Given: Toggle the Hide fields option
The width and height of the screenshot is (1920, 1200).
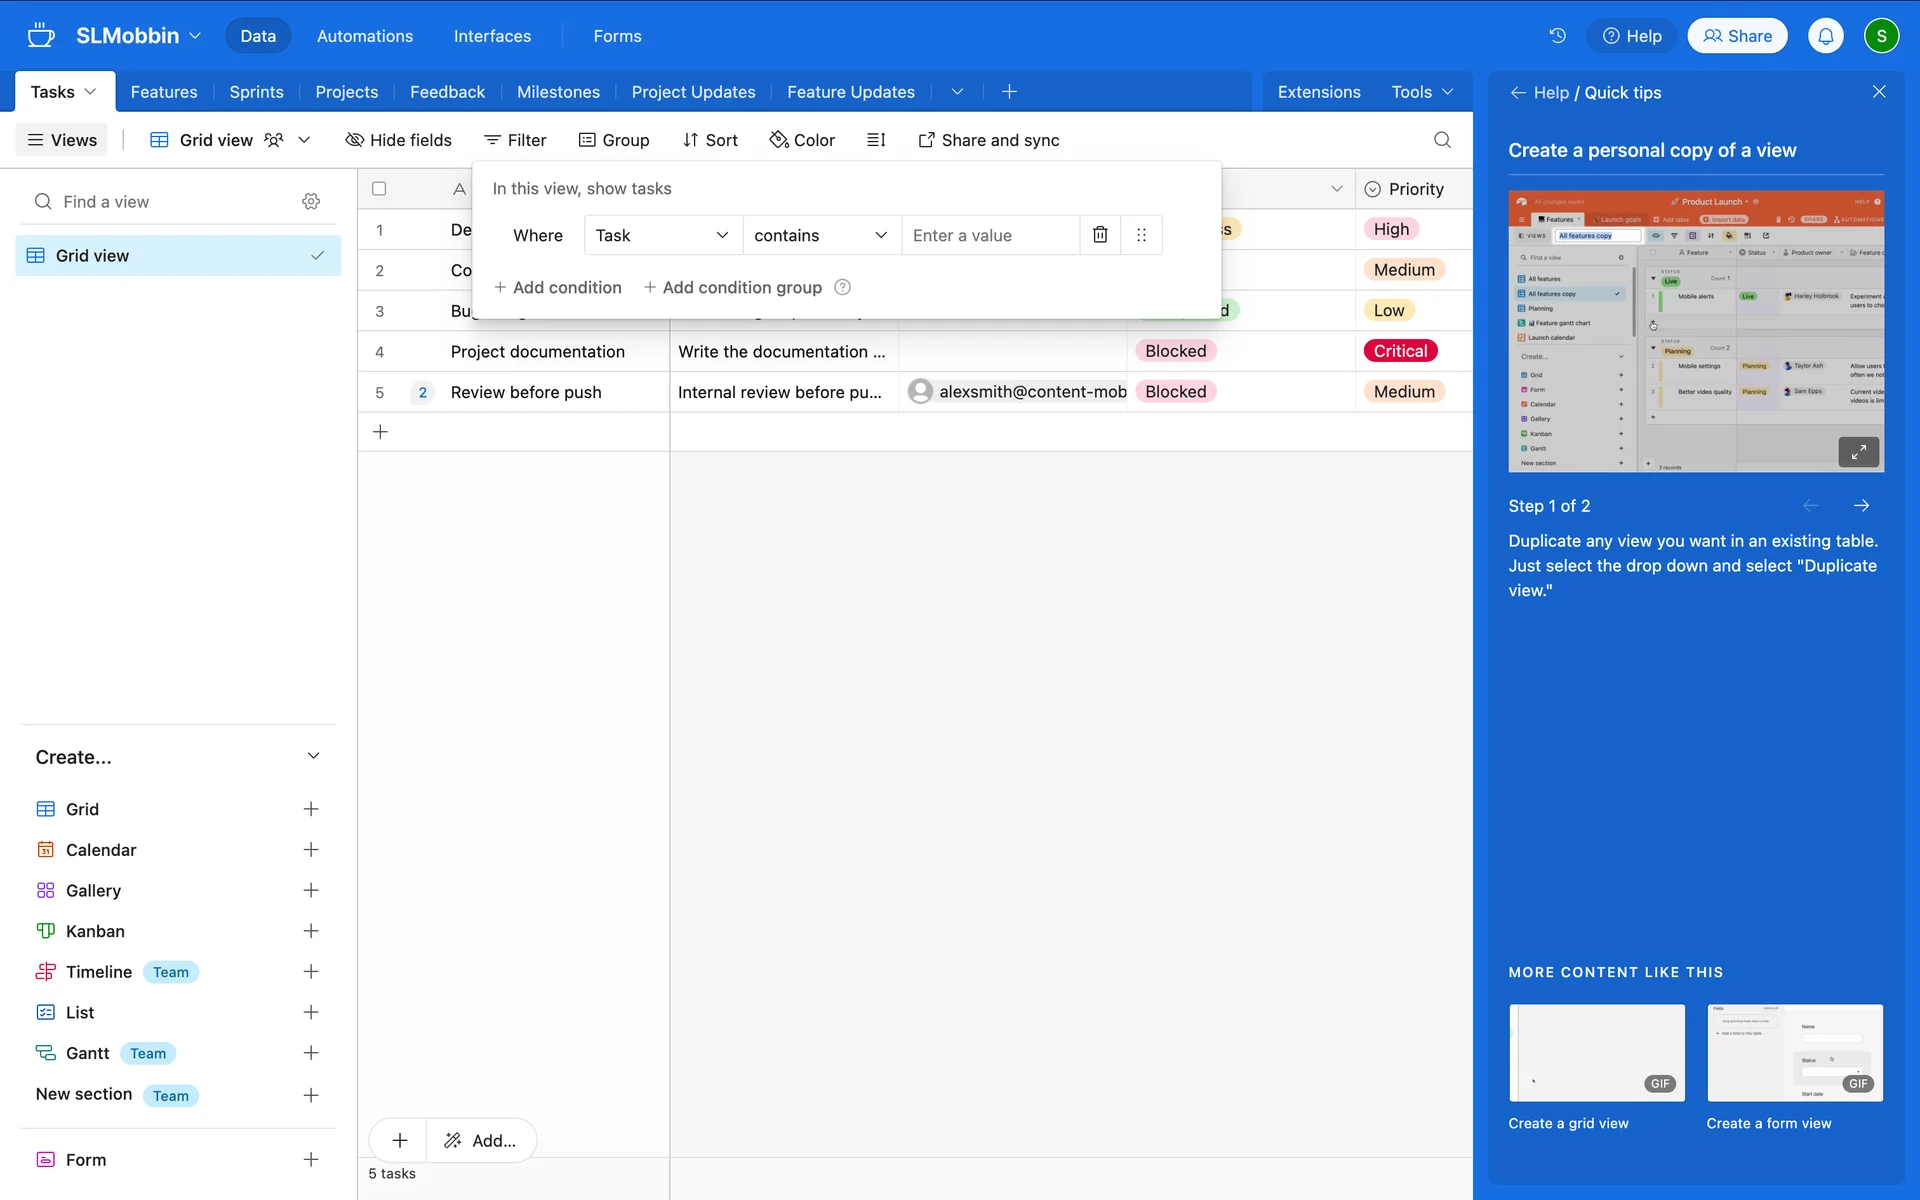Looking at the screenshot, I should [x=398, y=140].
